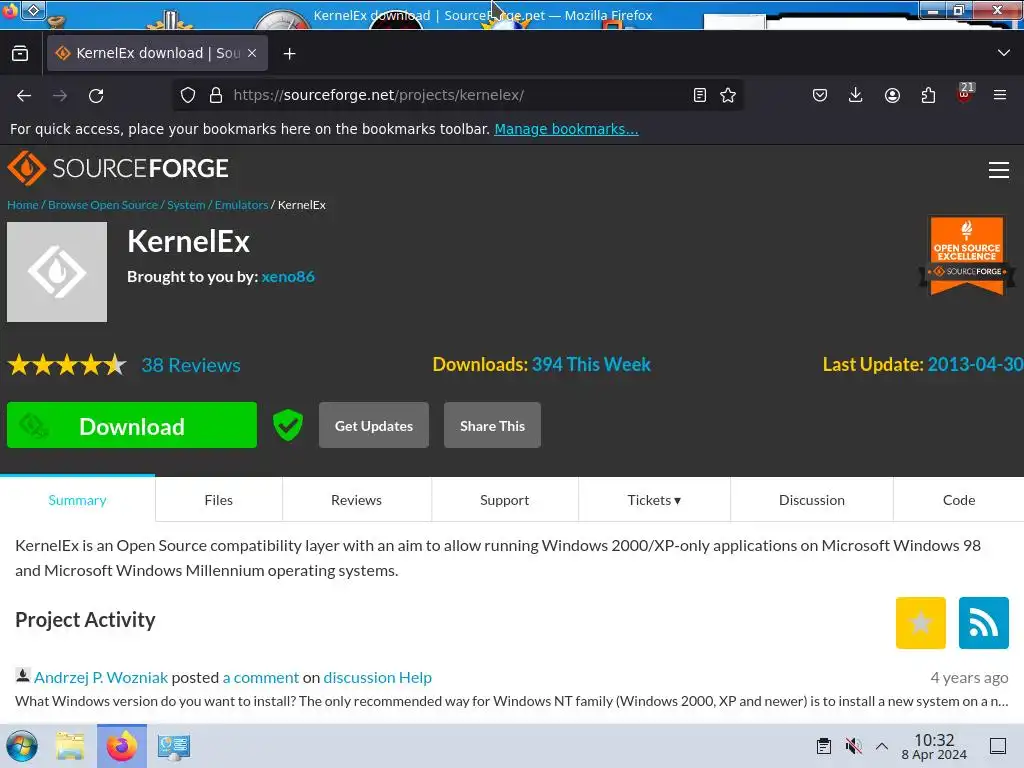
Task: Click the Open Source Excellence badge
Action: (x=967, y=255)
